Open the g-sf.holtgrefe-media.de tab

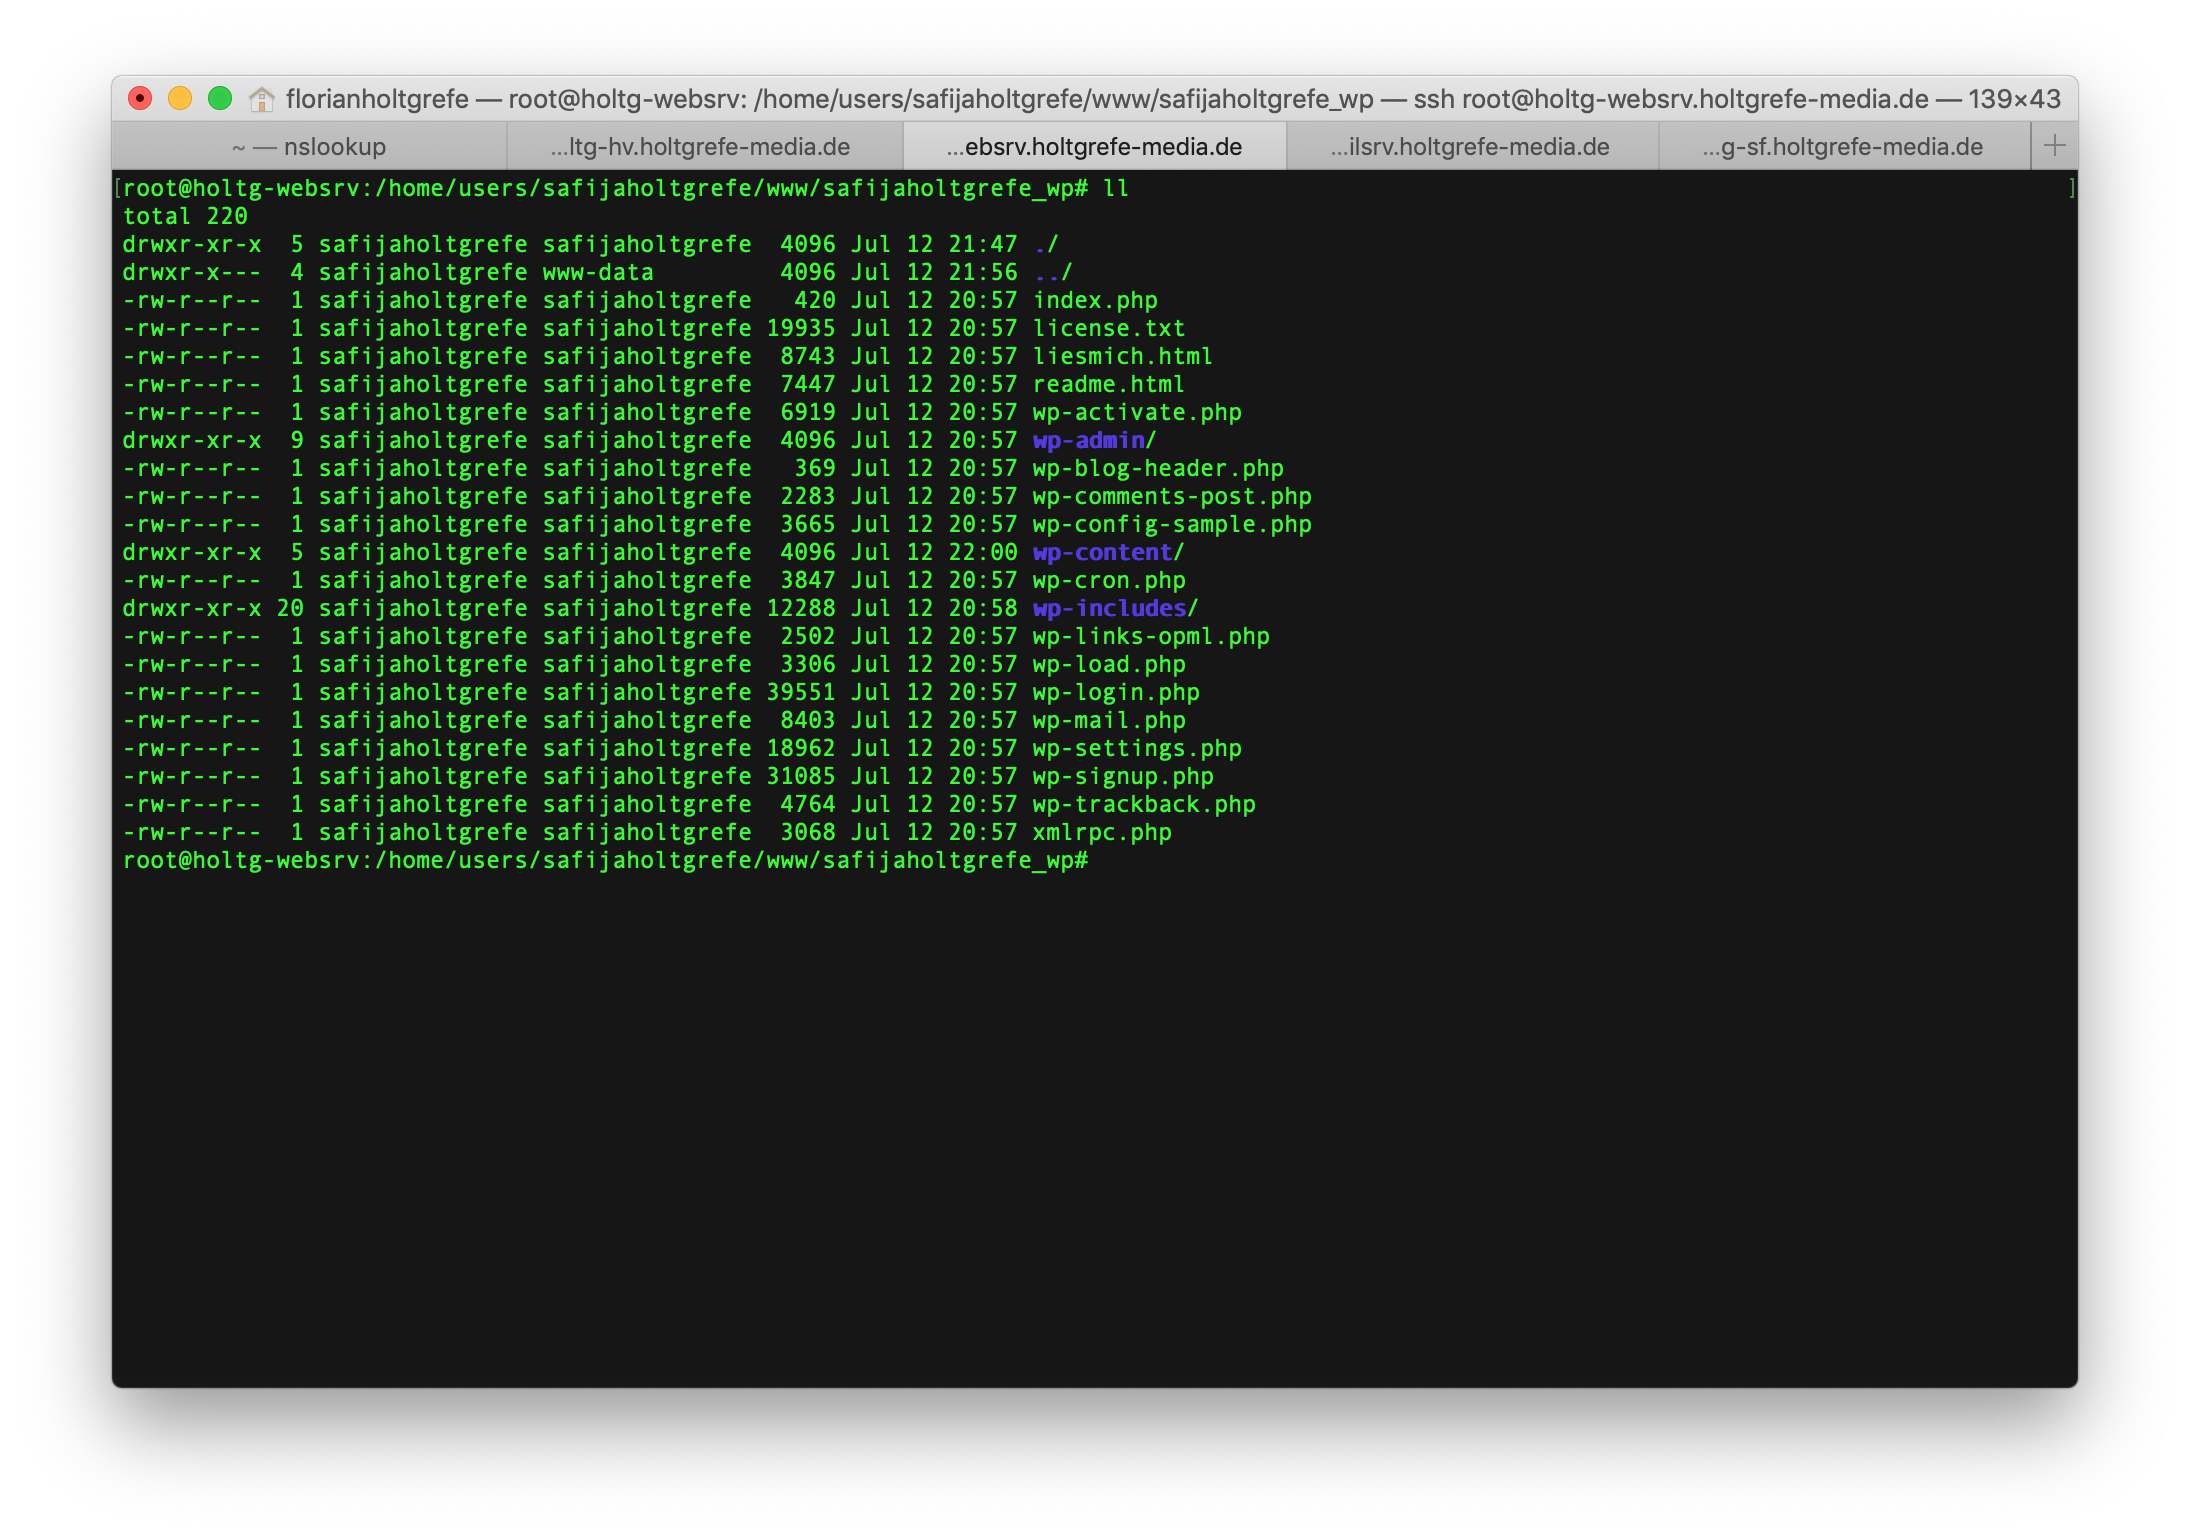(1842, 147)
